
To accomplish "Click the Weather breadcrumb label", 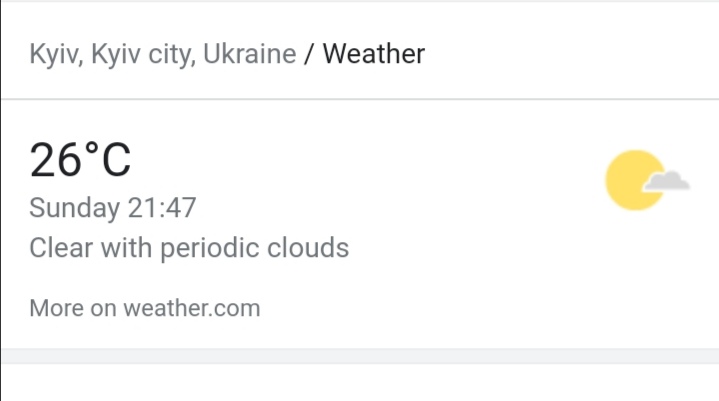I will (373, 54).
